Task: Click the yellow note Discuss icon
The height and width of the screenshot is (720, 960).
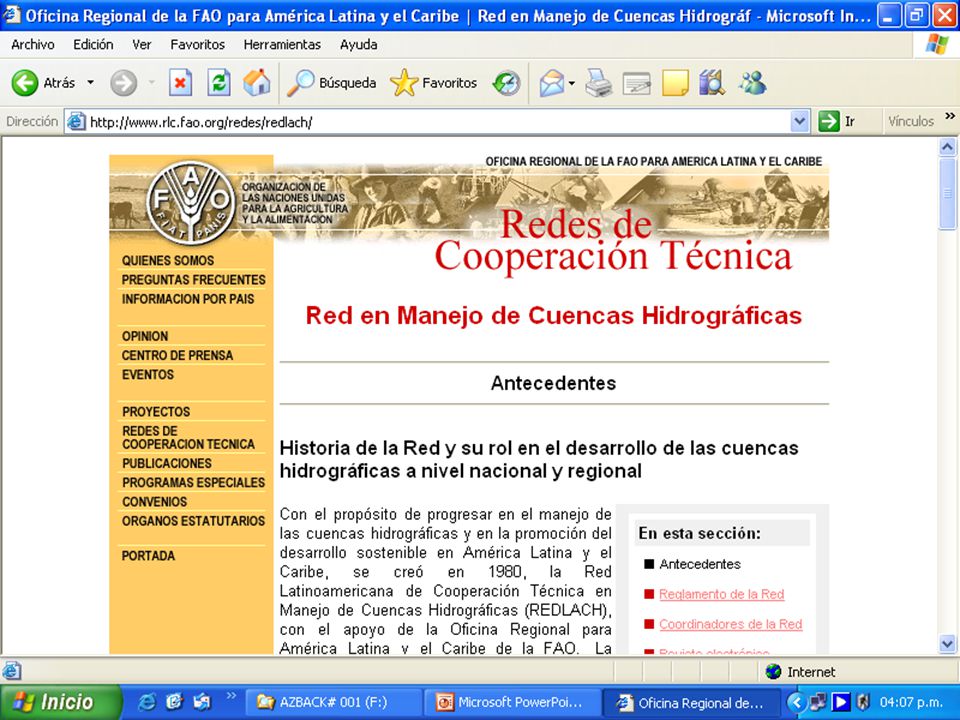Action: point(675,83)
